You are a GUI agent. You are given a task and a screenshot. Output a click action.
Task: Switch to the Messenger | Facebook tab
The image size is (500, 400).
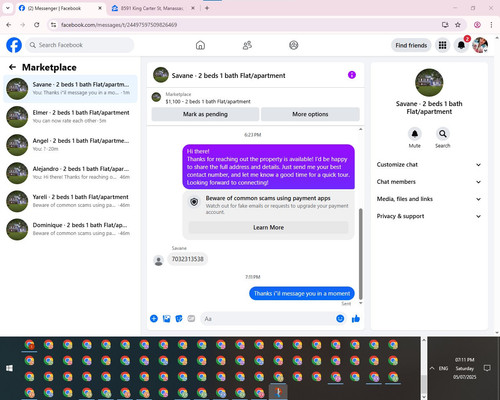60,8
